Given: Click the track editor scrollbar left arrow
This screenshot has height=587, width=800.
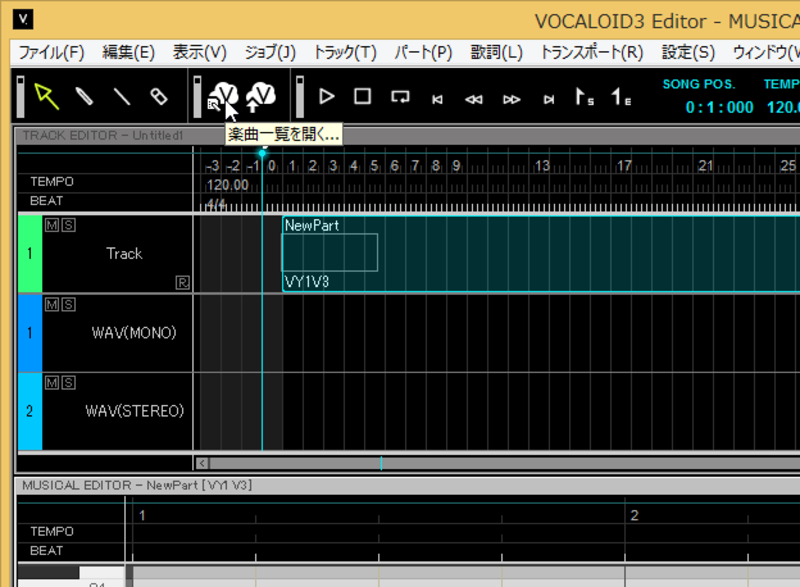Looking at the screenshot, I should [203, 463].
